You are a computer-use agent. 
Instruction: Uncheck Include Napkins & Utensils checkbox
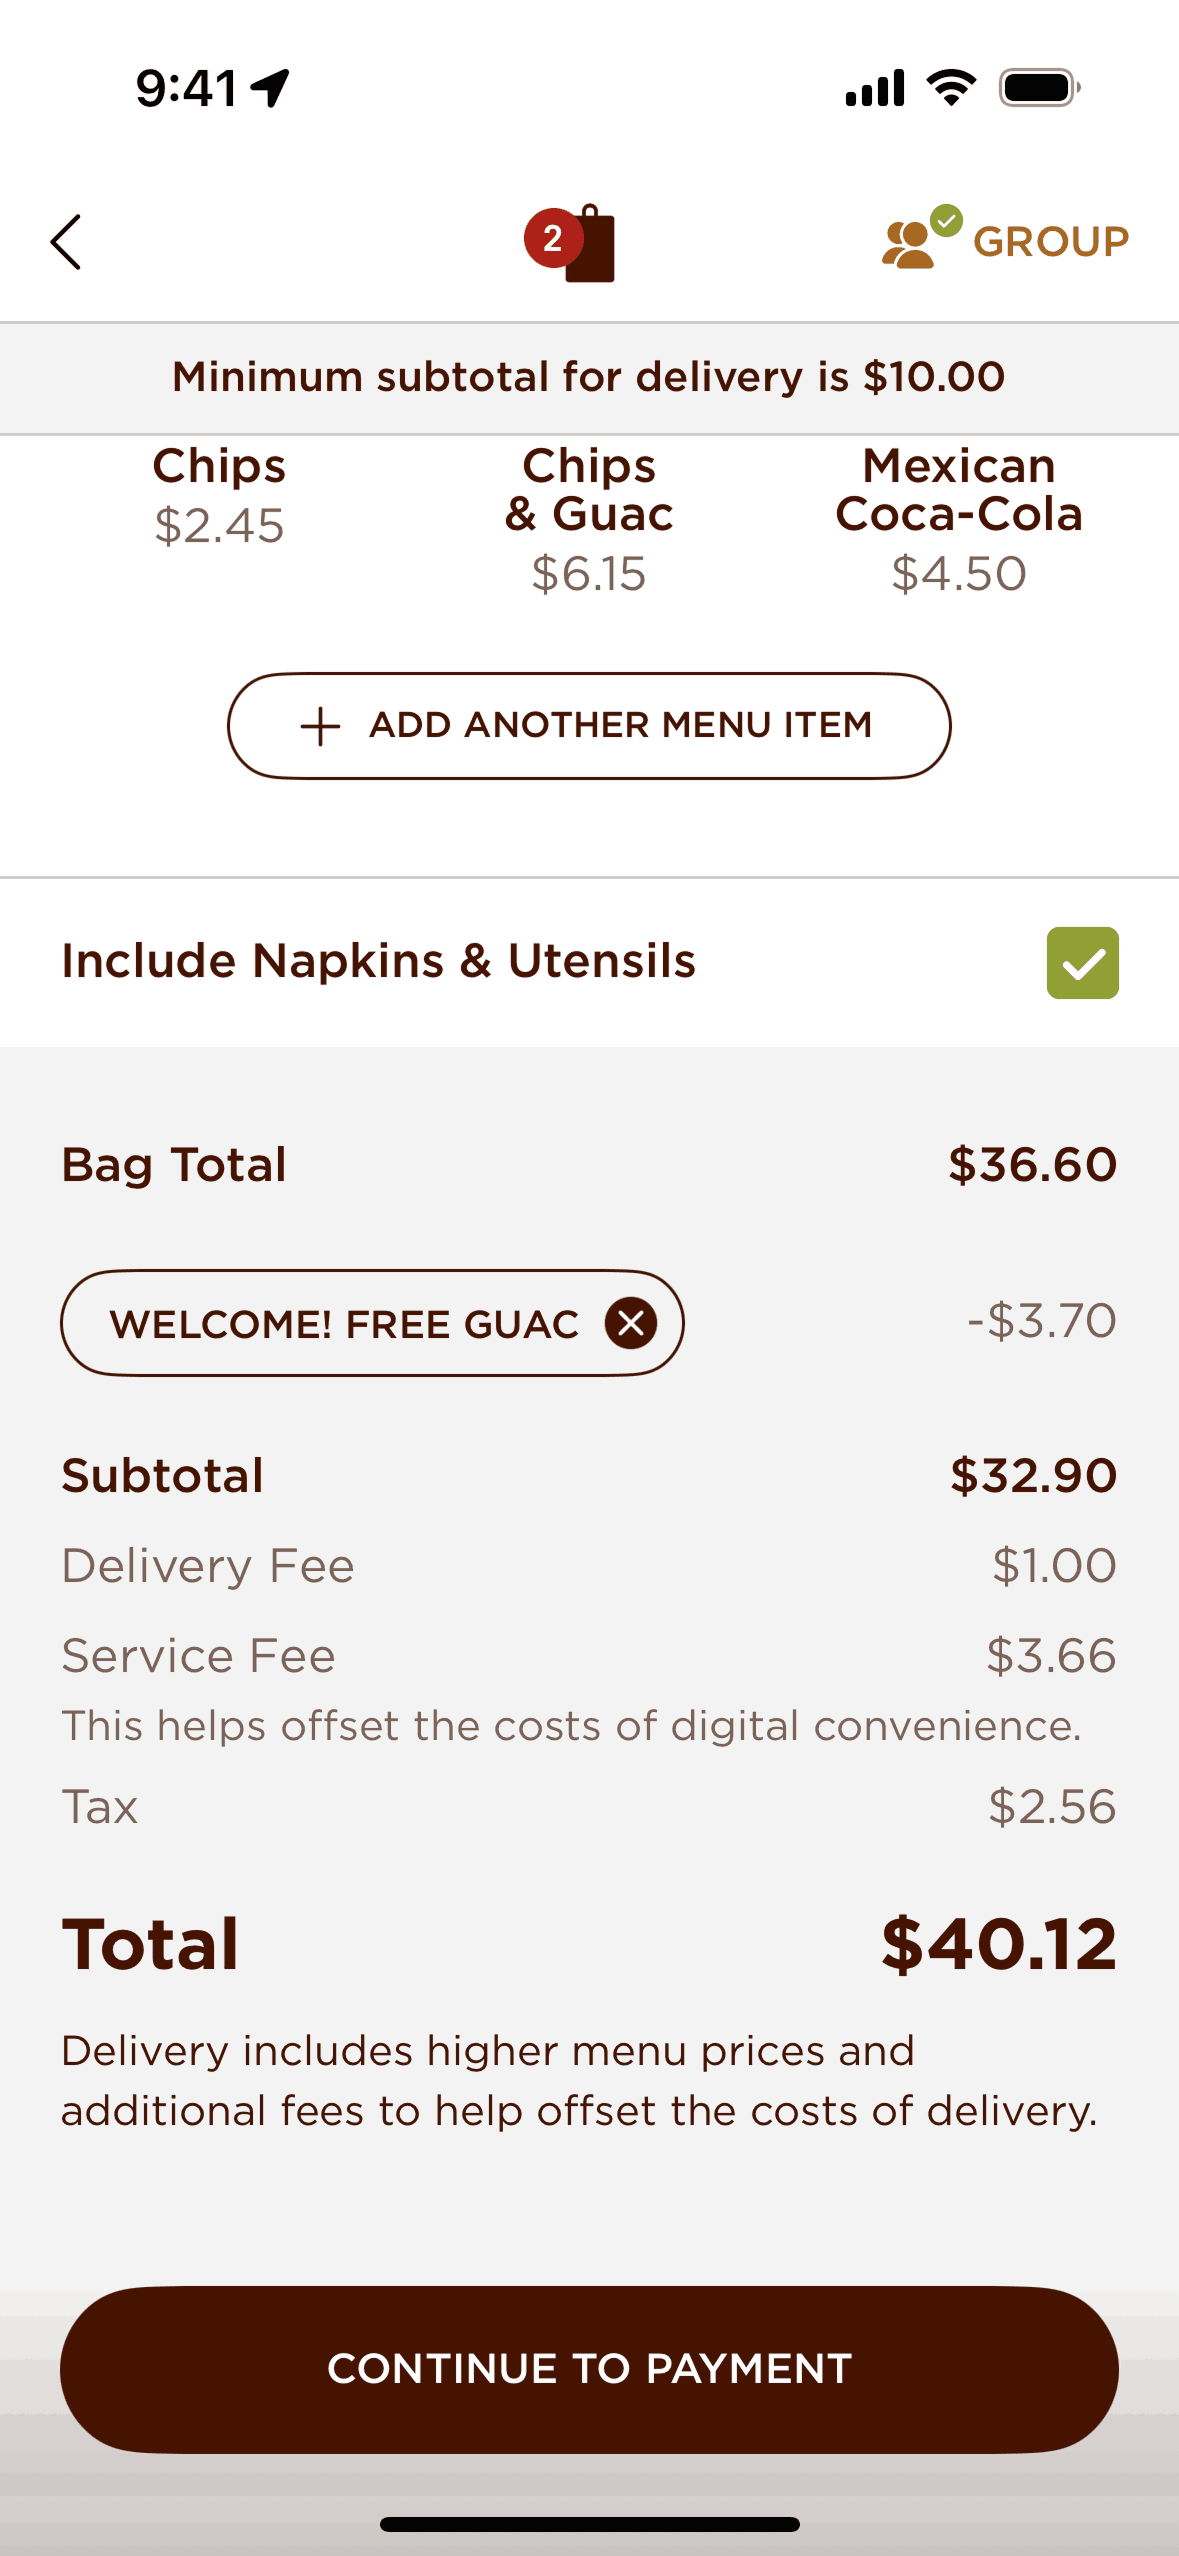coord(1082,963)
